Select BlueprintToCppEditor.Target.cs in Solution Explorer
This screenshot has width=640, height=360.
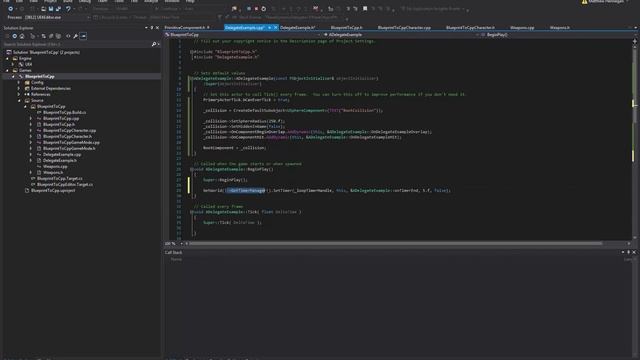point(64,184)
